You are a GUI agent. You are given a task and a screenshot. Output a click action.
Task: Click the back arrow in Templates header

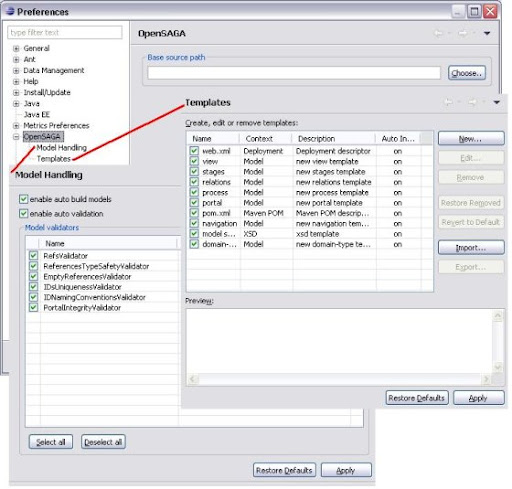tap(449, 102)
